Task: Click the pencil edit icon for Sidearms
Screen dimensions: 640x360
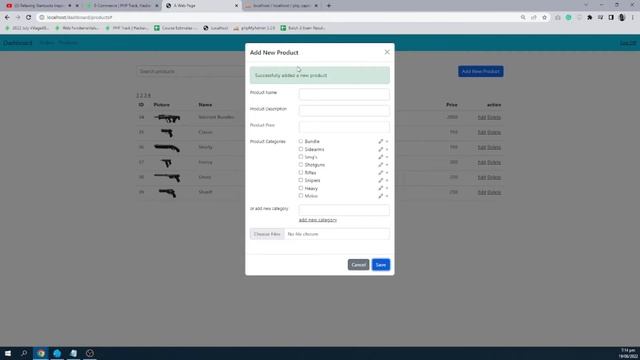Action: (380, 149)
